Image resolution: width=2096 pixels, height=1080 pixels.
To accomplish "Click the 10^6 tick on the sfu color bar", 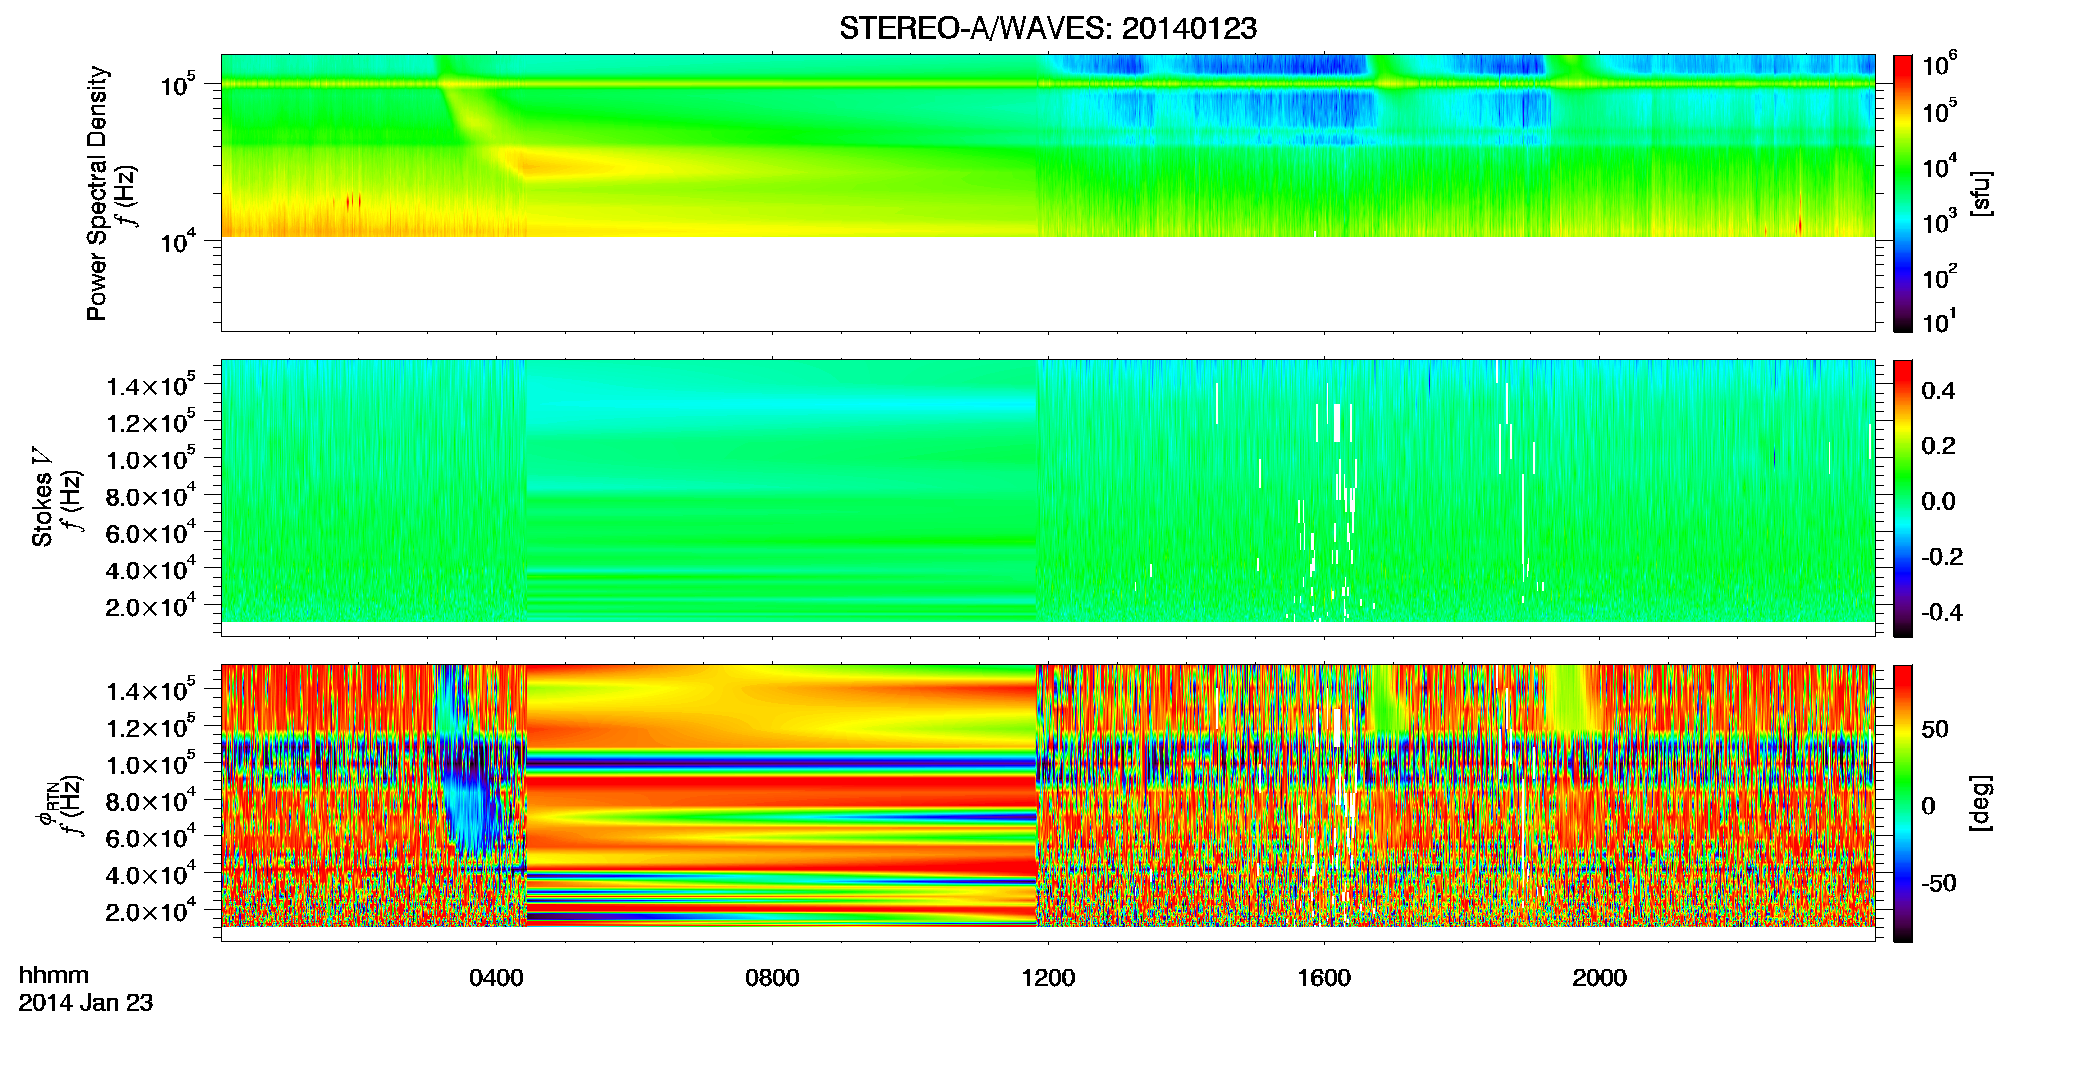I will [x=1940, y=65].
